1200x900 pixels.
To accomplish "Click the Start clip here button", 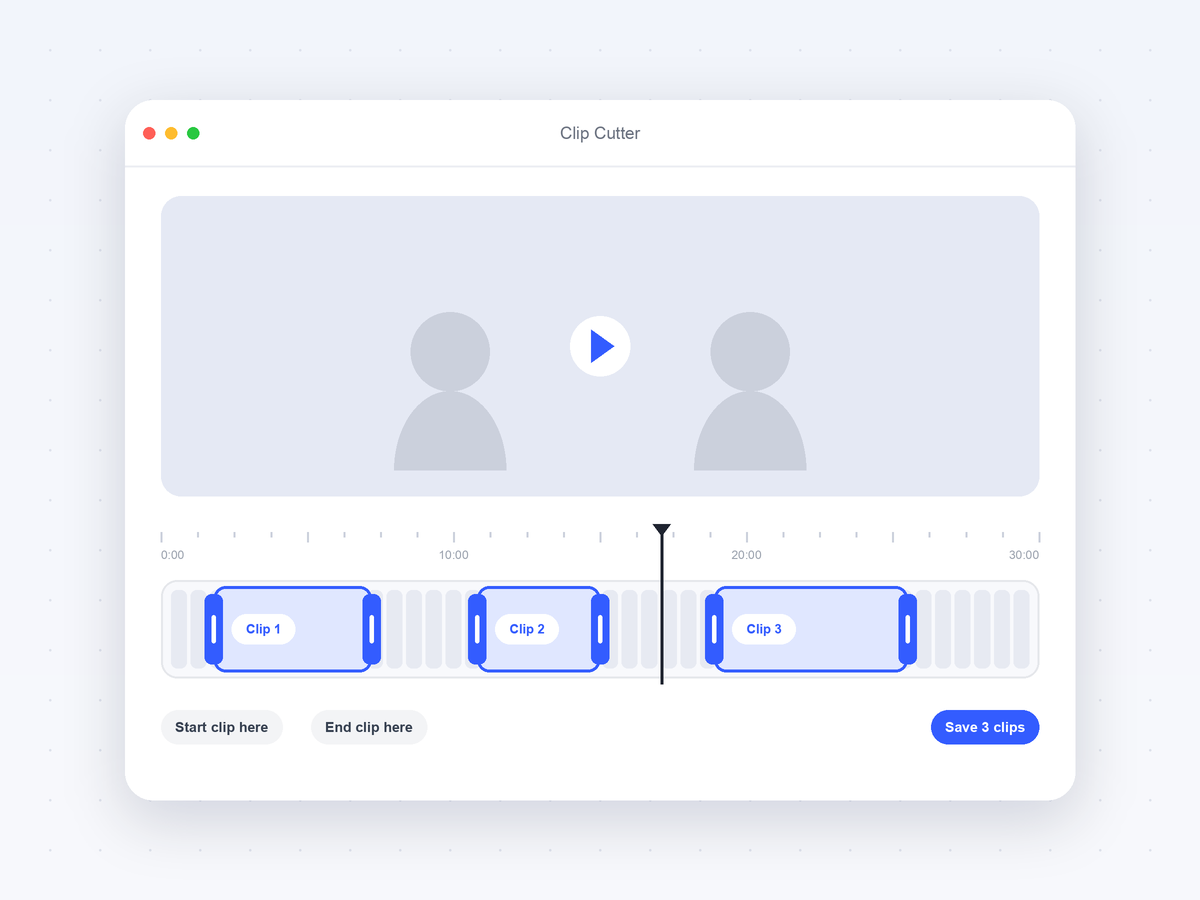I will 222,727.
